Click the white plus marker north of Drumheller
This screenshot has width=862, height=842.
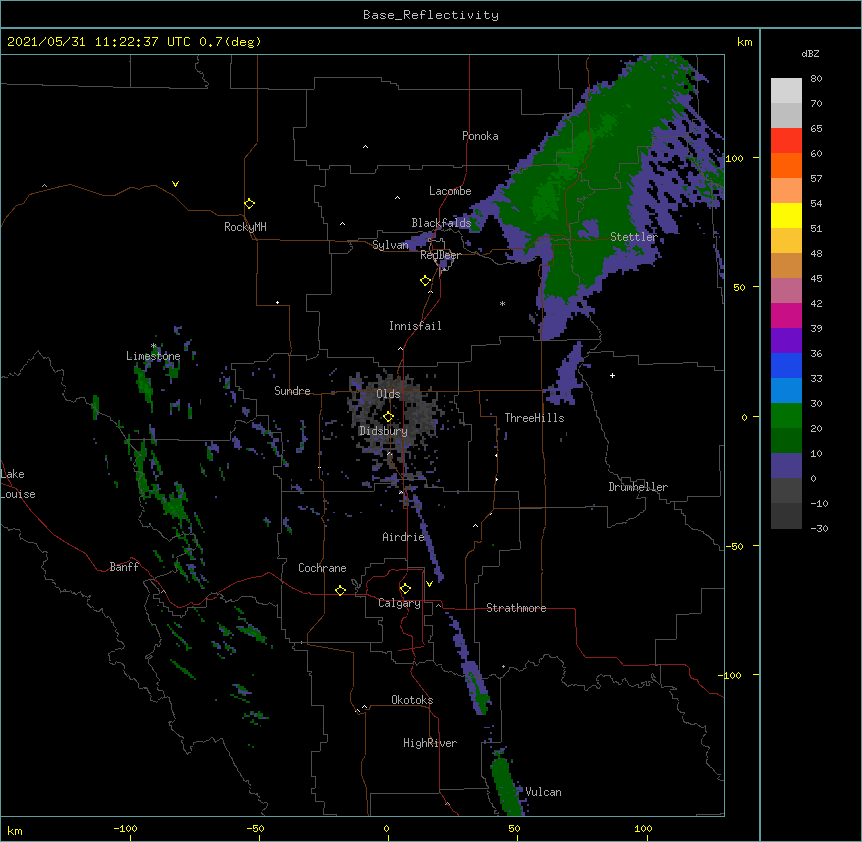pos(612,375)
